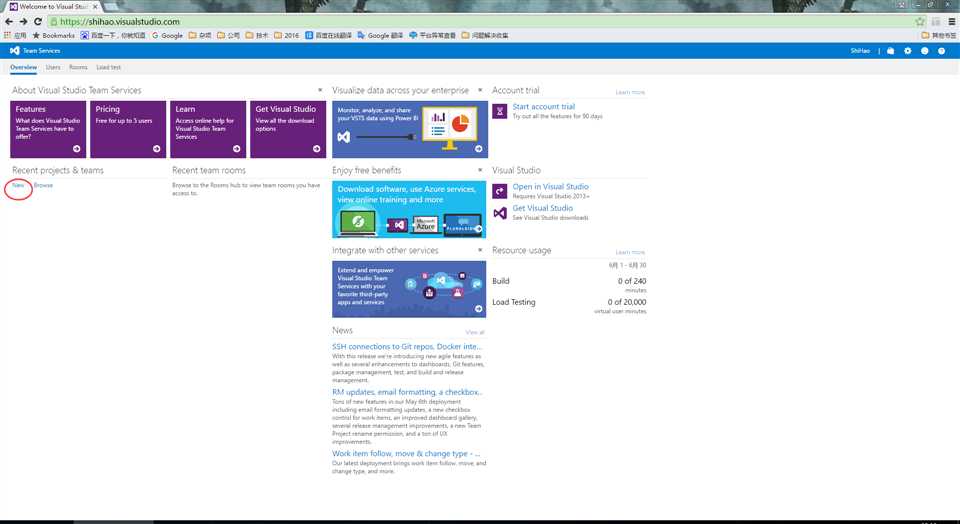Viewport: 960px width, 524px height.
Task: Open the marketplace bag icon in the header
Action: coord(891,51)
